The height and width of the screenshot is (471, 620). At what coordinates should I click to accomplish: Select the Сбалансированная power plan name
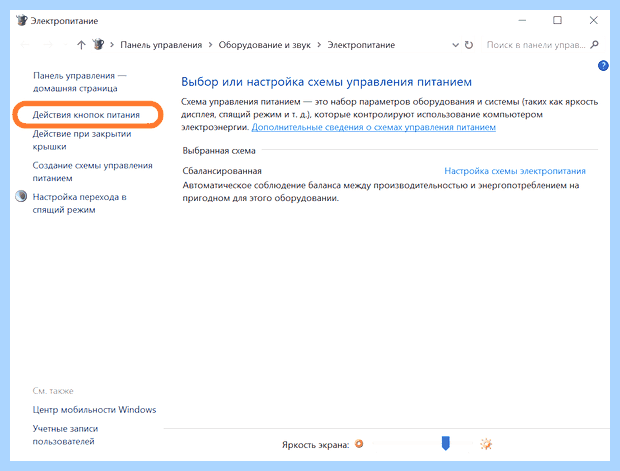point(222,171)
